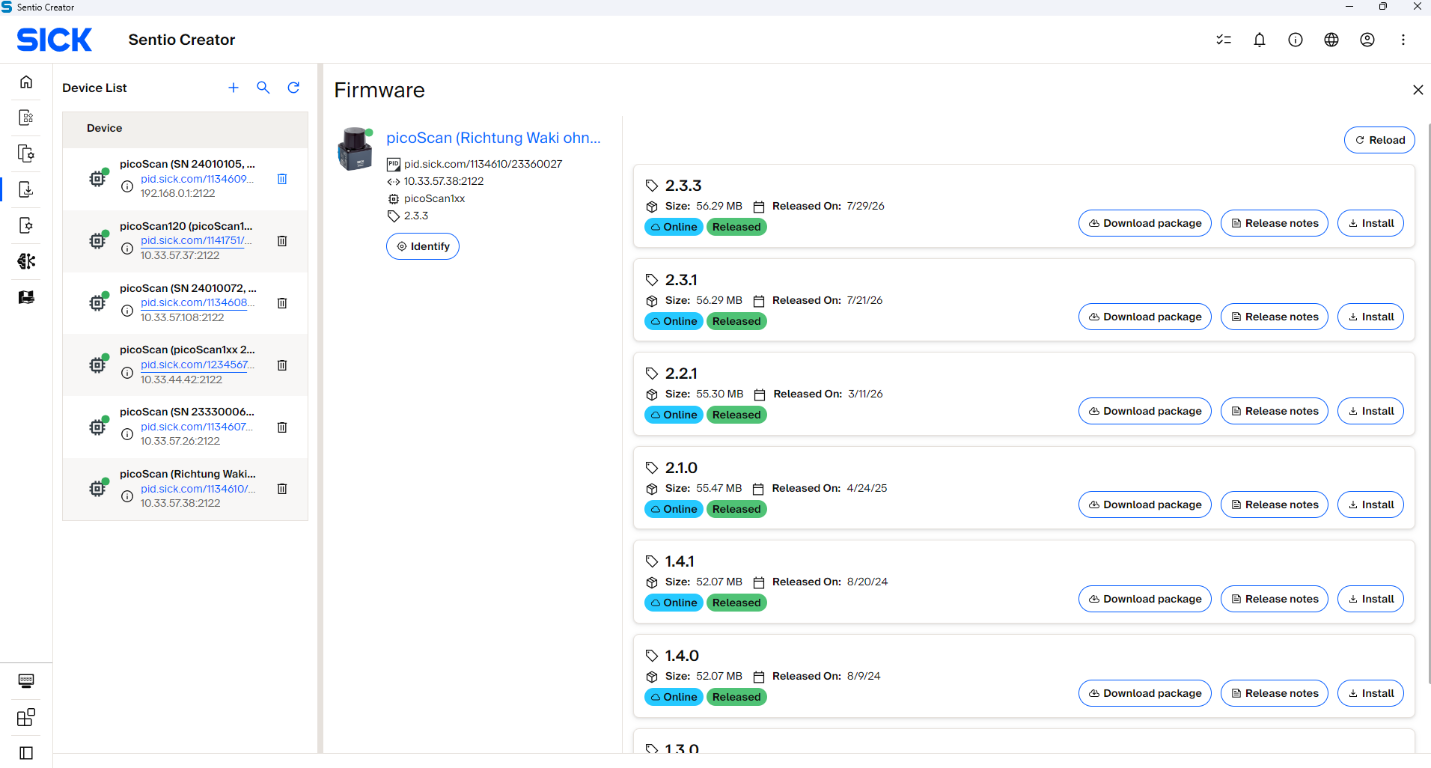The height and width of the screenshot is (768, 1431).
Task: Open pid.sick.com/1234567 link in device list
Action: [x=197, y=365]
